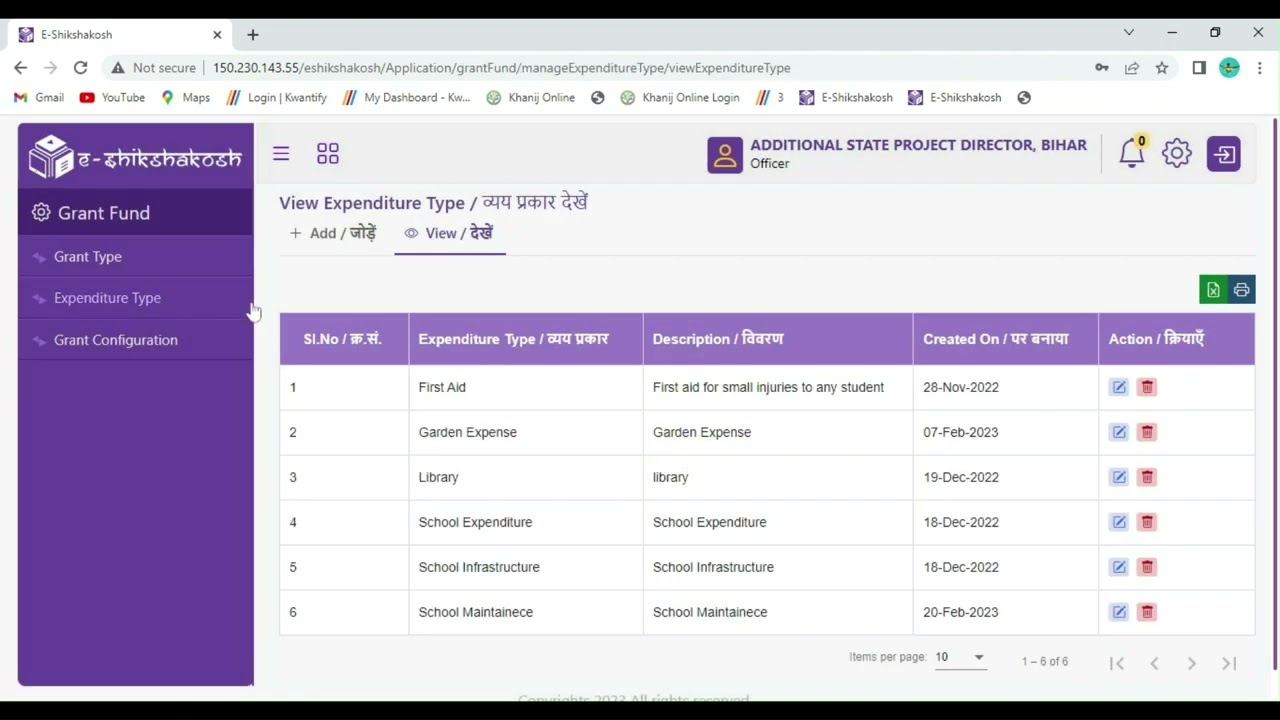
Task: Reload the browser page
Action: click(80, 67)
